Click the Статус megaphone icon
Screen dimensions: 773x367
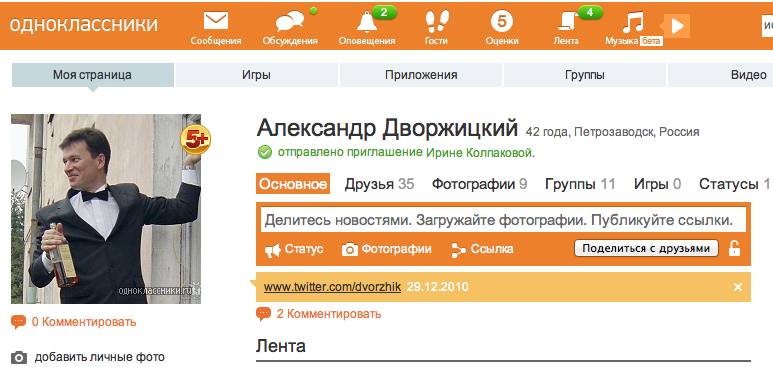coord(273,250)
